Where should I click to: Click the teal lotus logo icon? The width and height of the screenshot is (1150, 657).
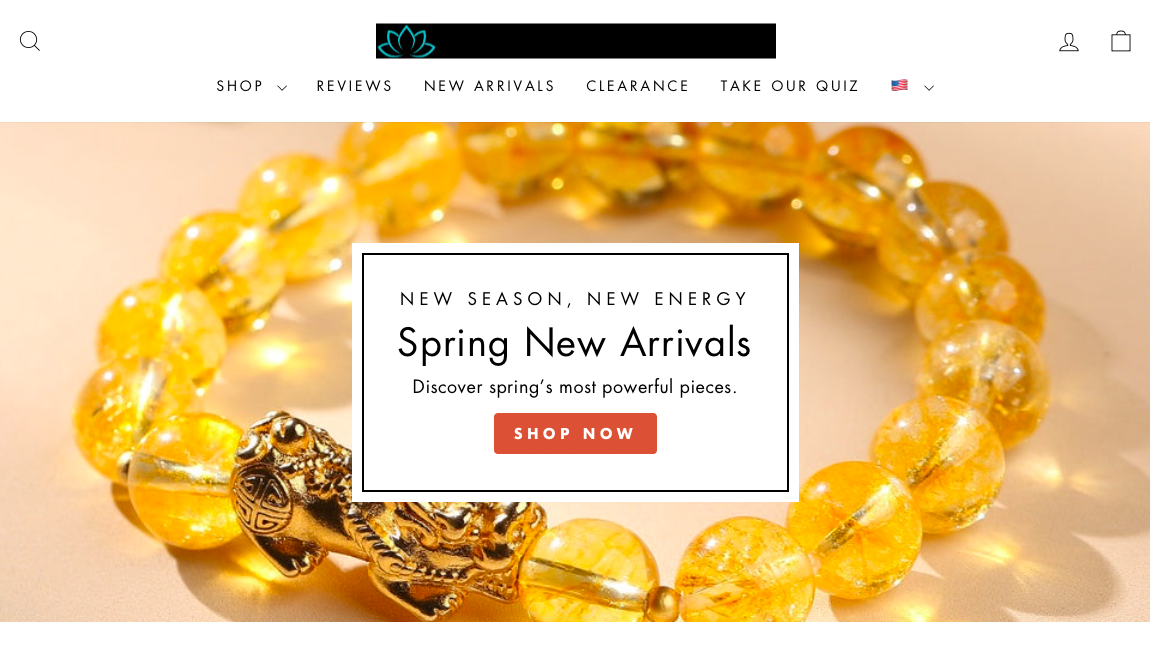click(406, 42)
